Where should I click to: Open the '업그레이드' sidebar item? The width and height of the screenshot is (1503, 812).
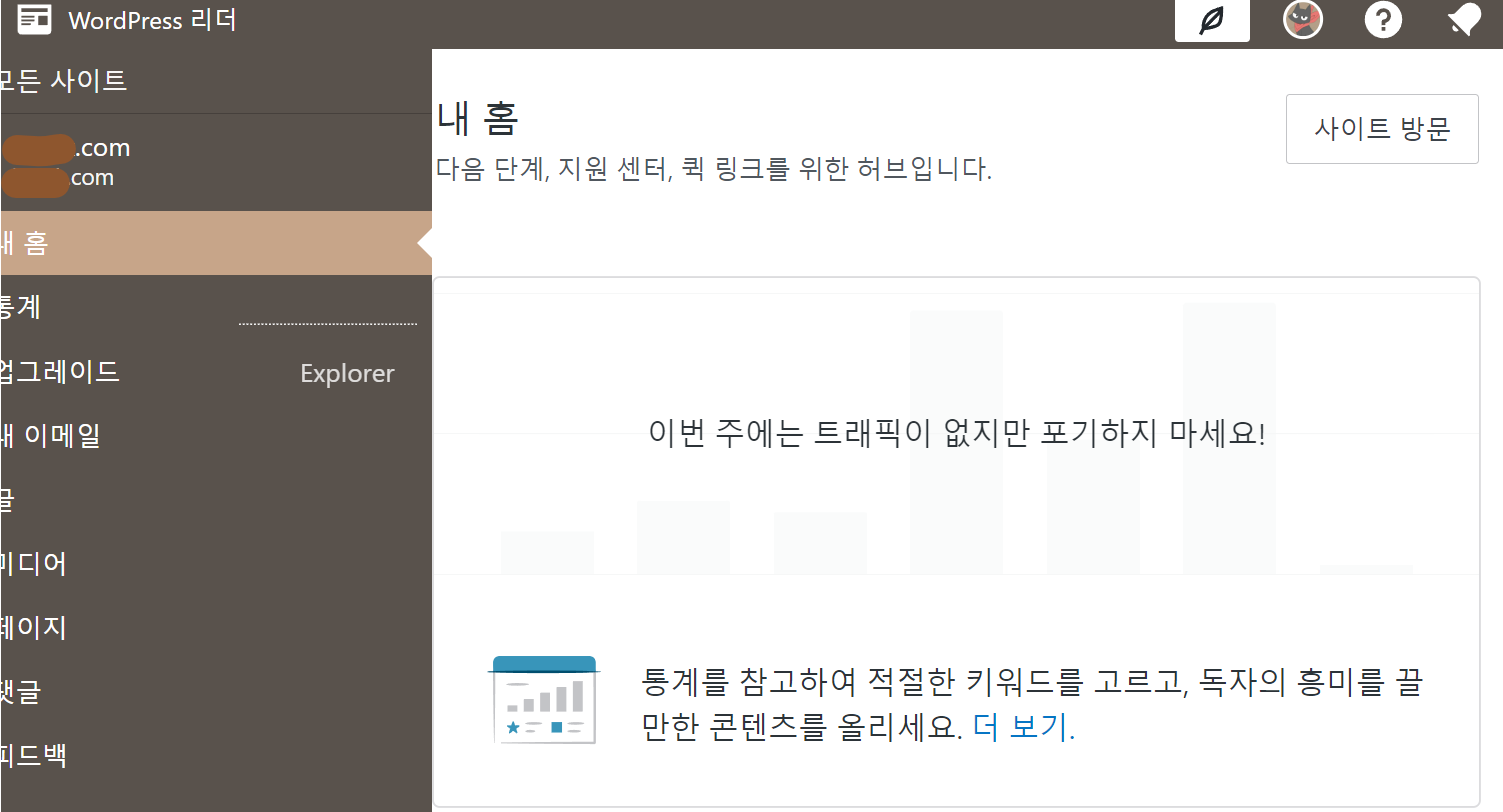[216, 372]
